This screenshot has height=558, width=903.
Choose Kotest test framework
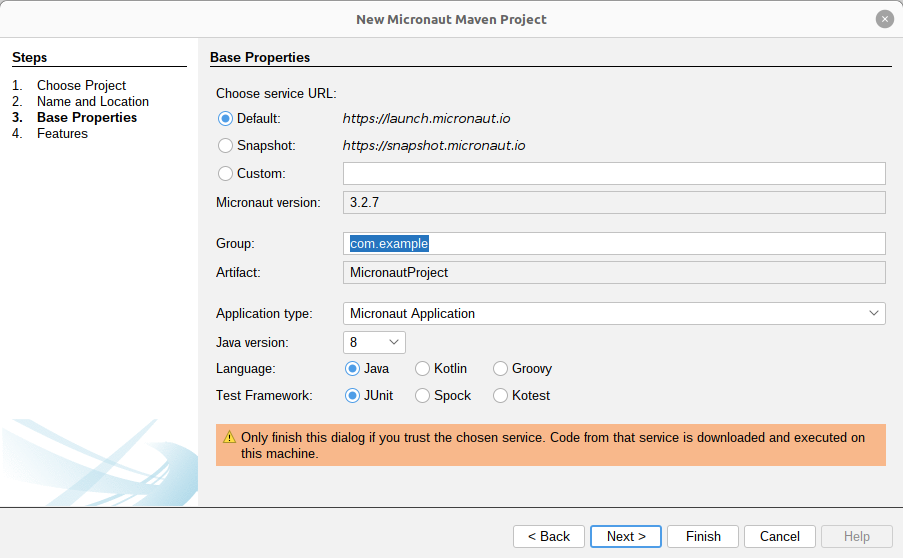point(500,396)
